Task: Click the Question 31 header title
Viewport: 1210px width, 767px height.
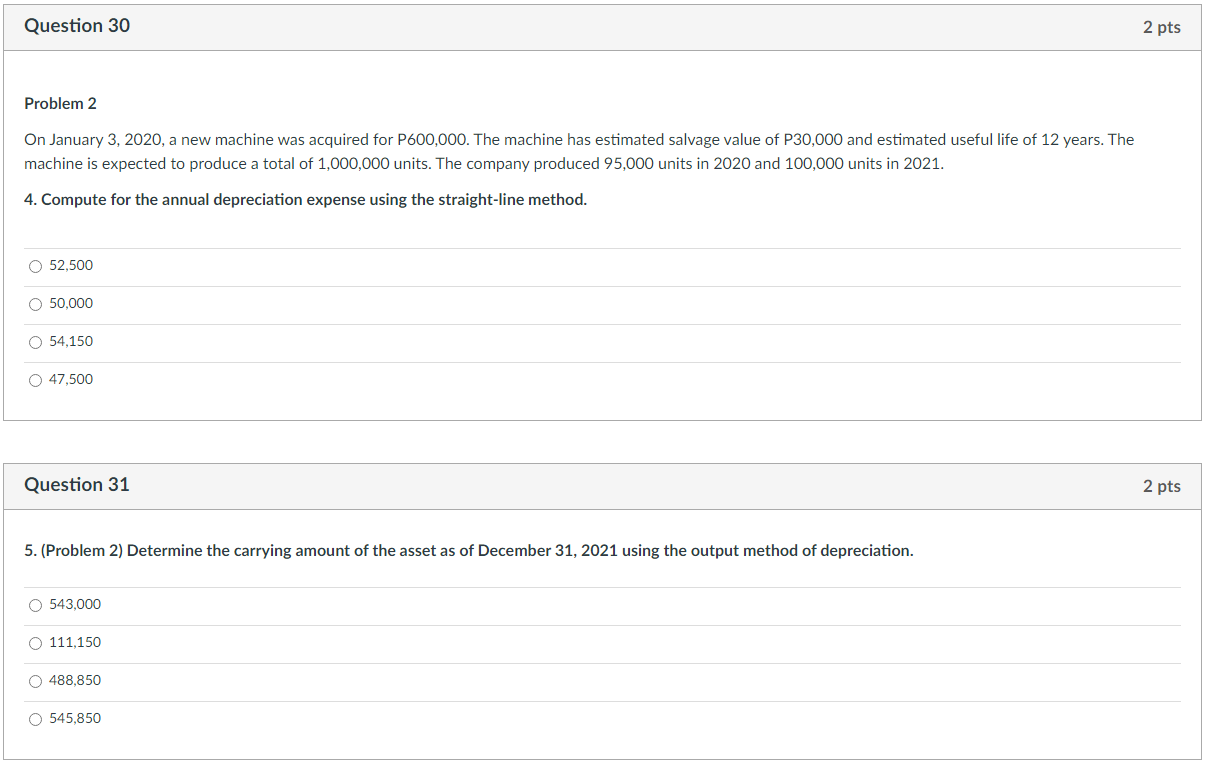Action: tap(77, 485)
